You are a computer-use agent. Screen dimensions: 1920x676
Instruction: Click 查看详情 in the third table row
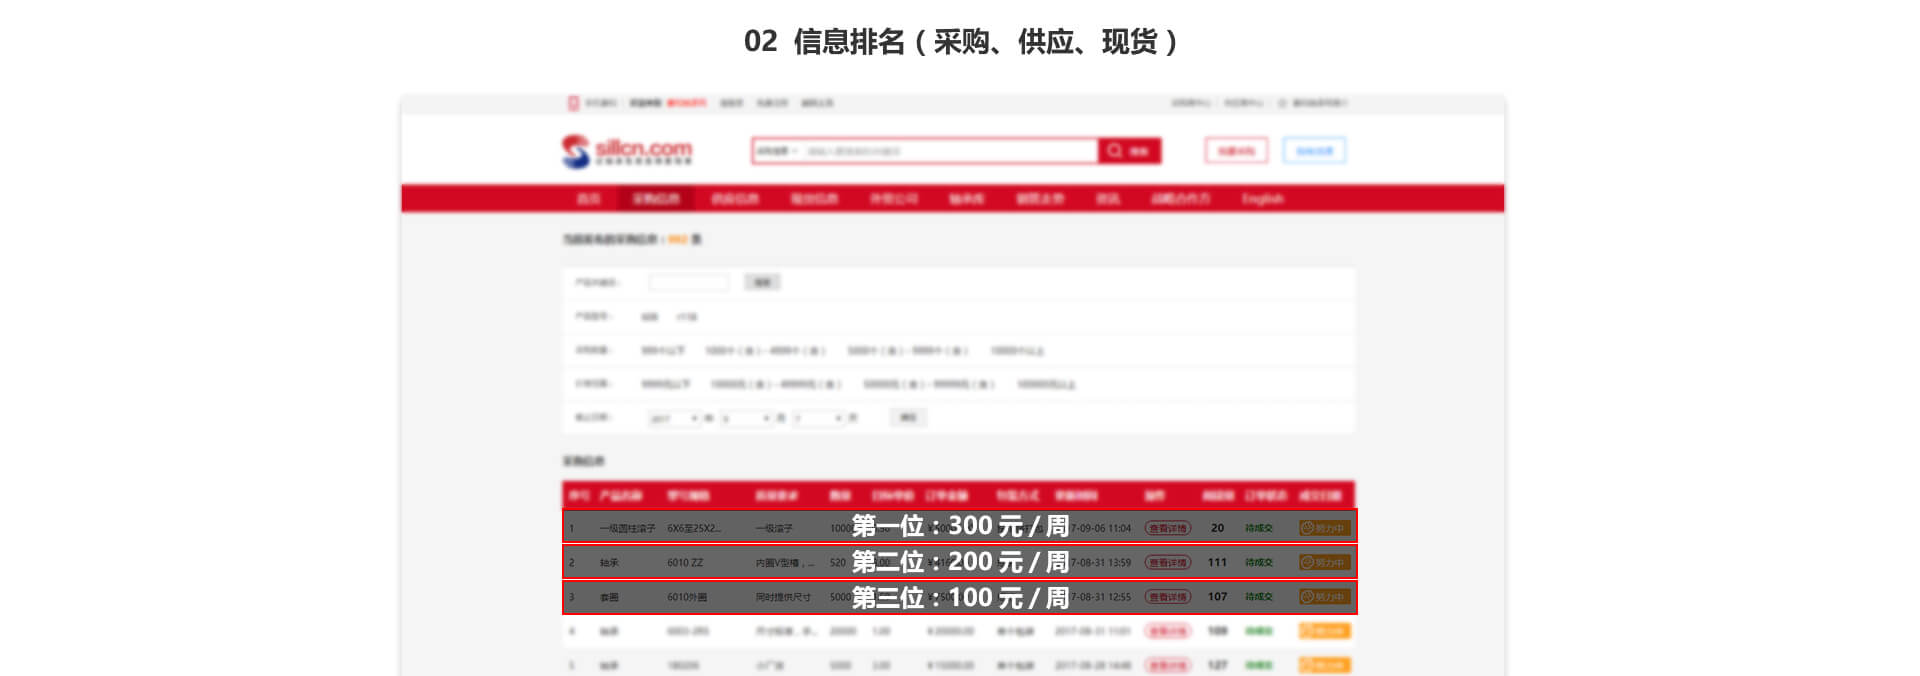click(x=1167, y=597)
